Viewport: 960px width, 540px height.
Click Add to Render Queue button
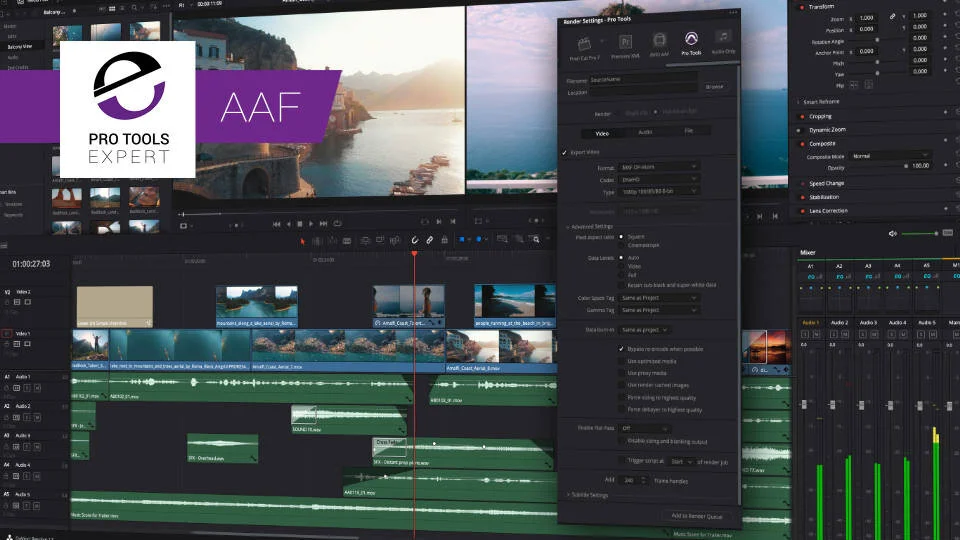pos(697,516)
